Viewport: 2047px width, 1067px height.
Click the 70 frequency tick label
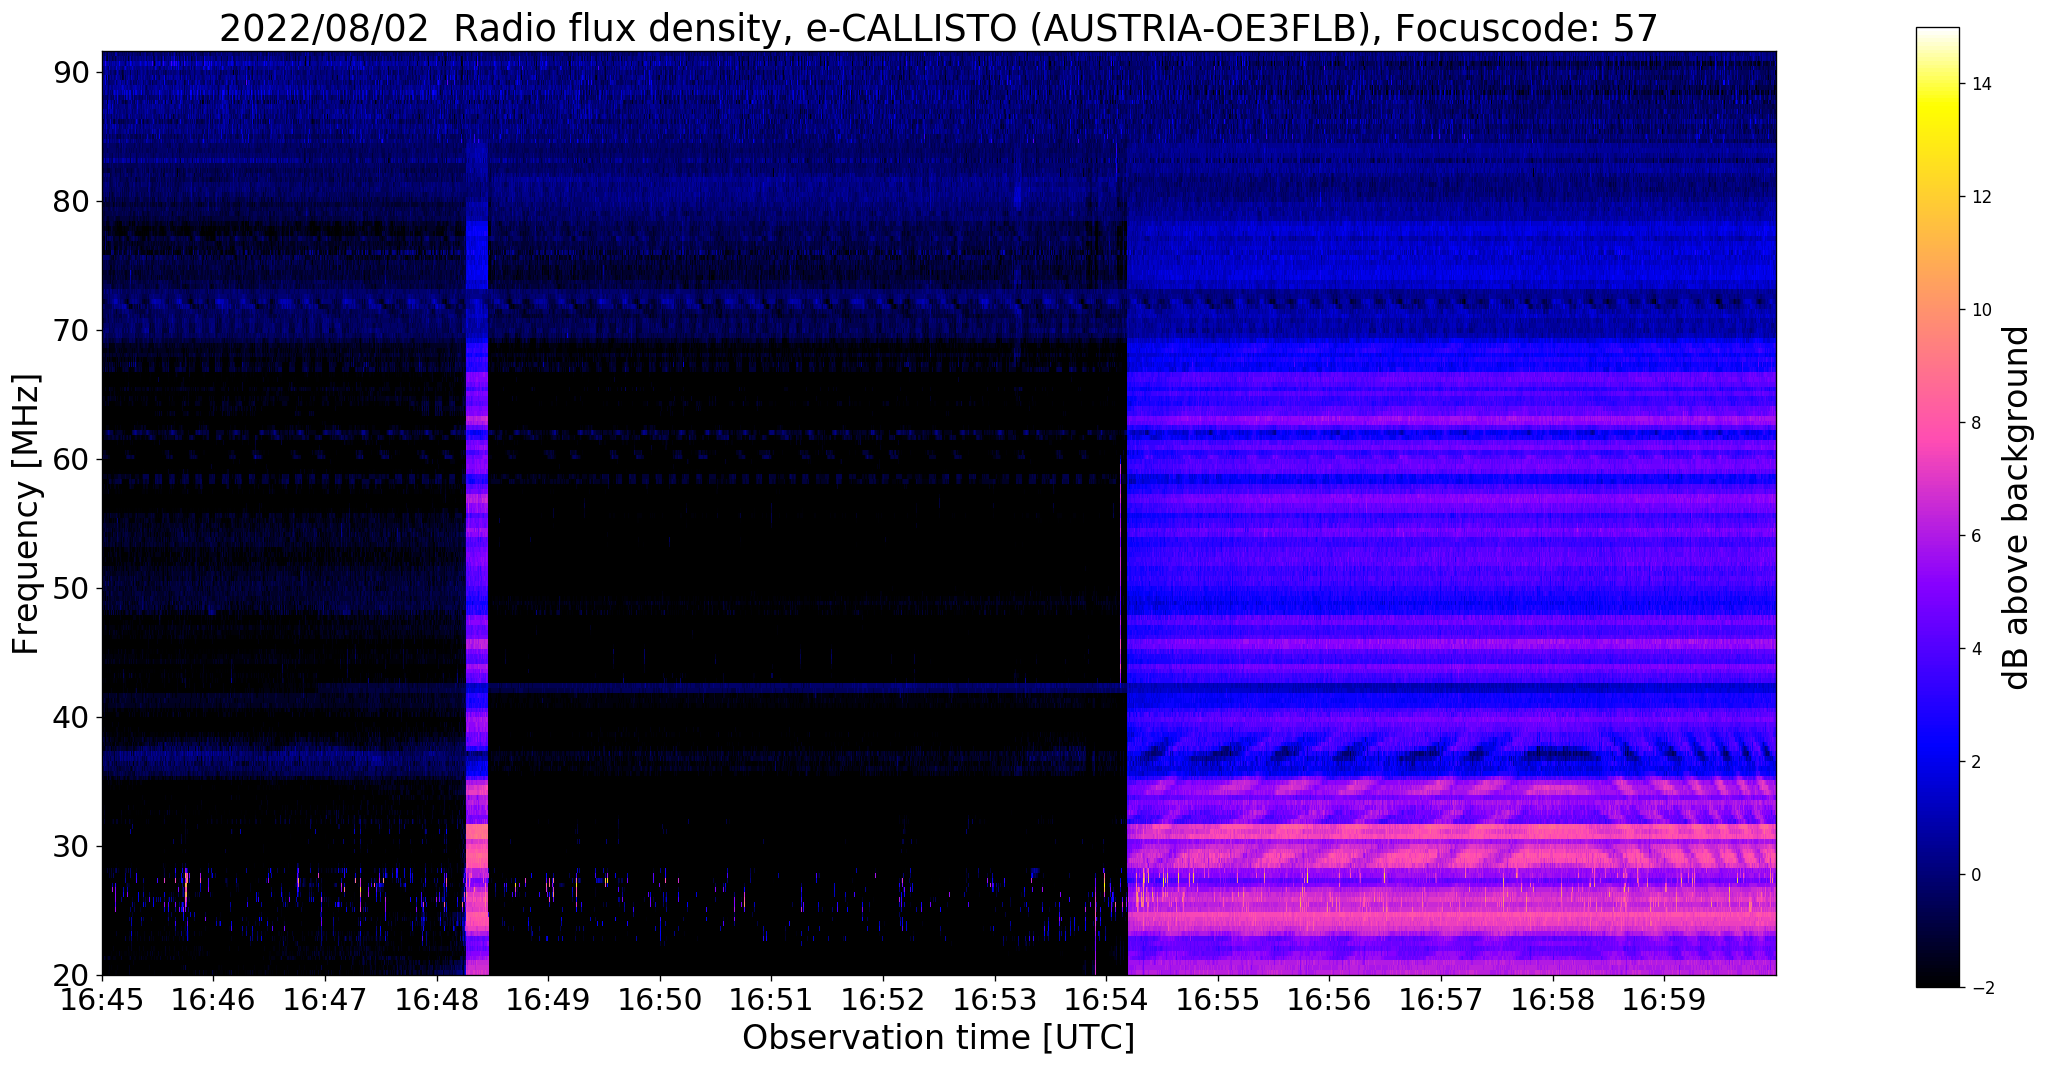click(71, 330)
